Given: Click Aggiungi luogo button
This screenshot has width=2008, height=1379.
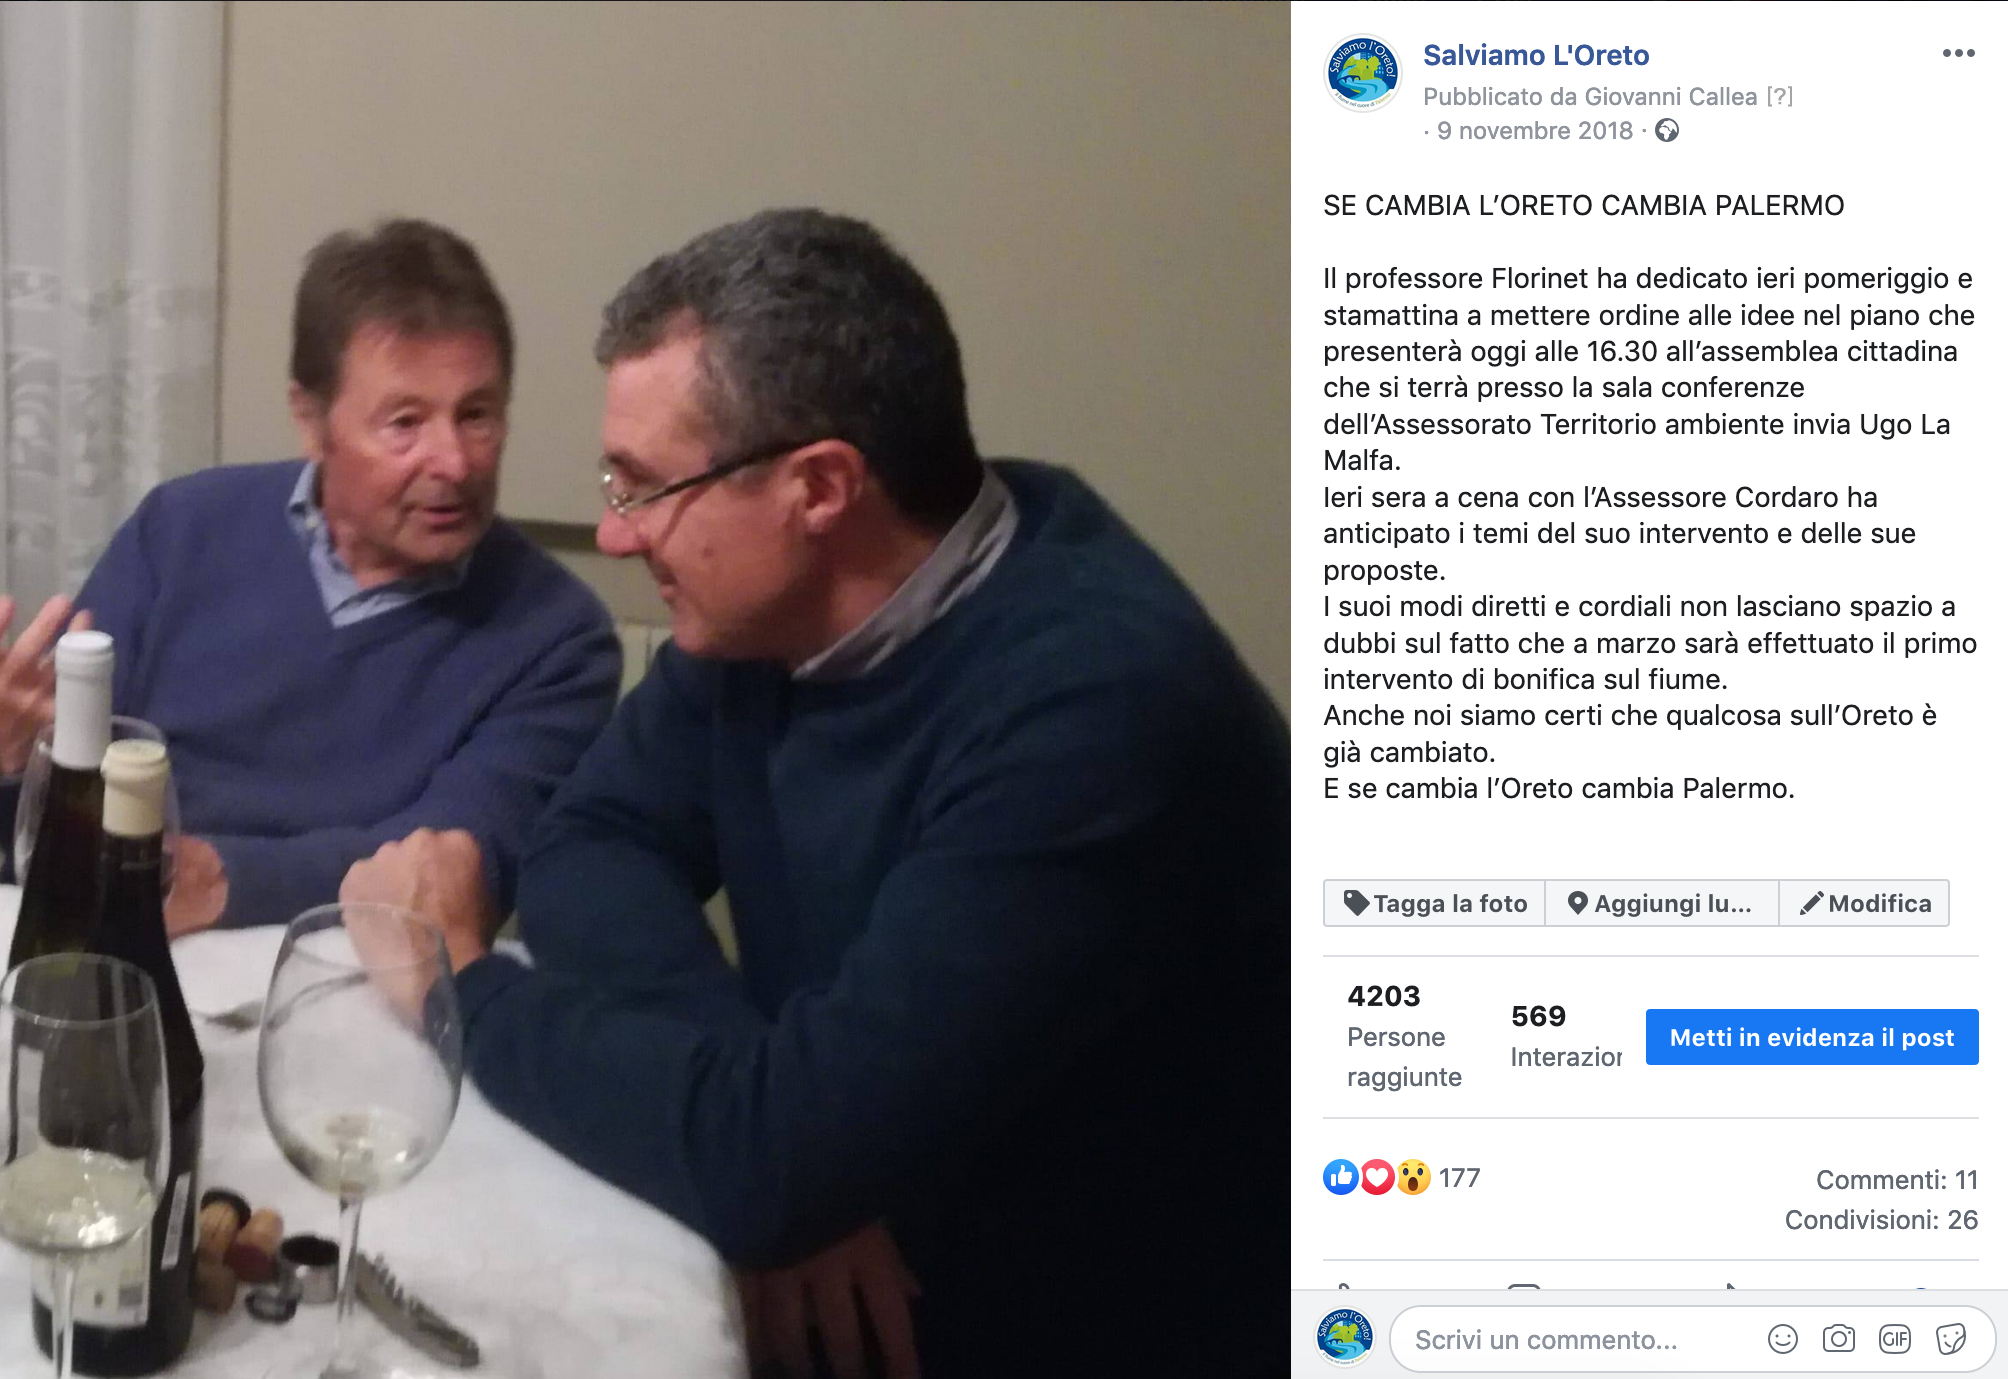Looking at the screenshot, I should (x=1661, y=903).
